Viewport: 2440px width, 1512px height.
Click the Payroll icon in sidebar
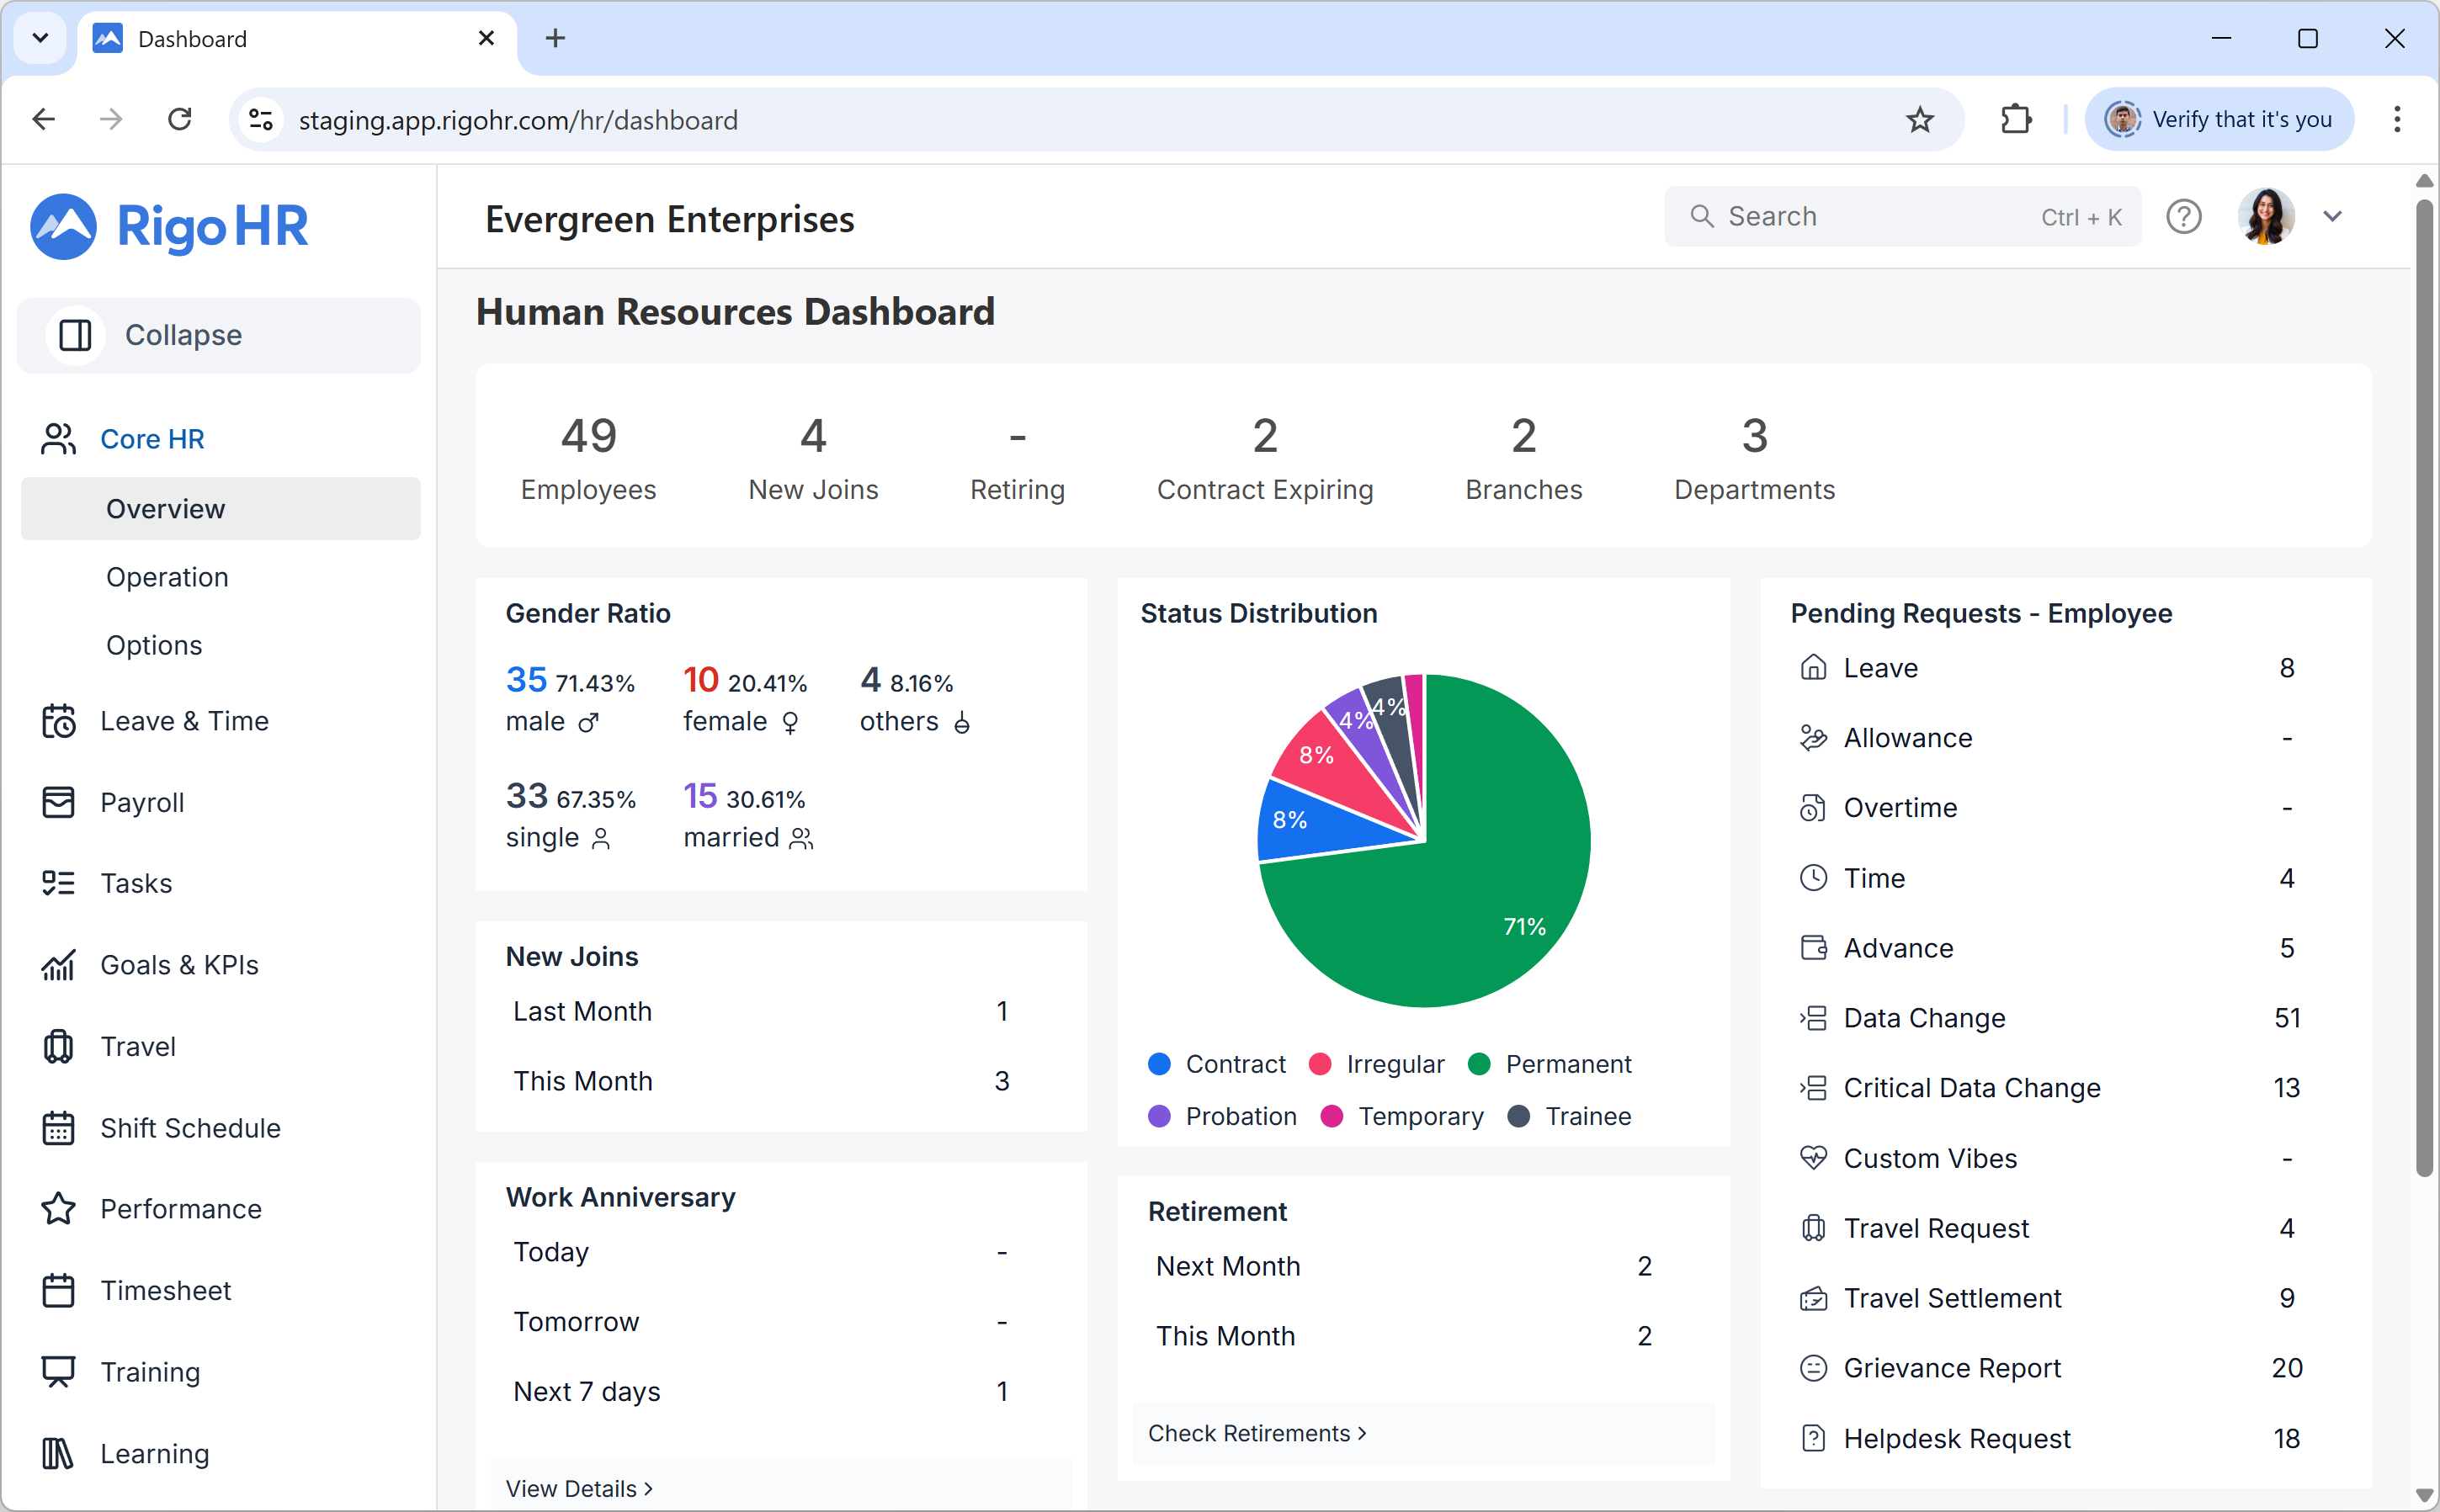(x=58, y=802)
